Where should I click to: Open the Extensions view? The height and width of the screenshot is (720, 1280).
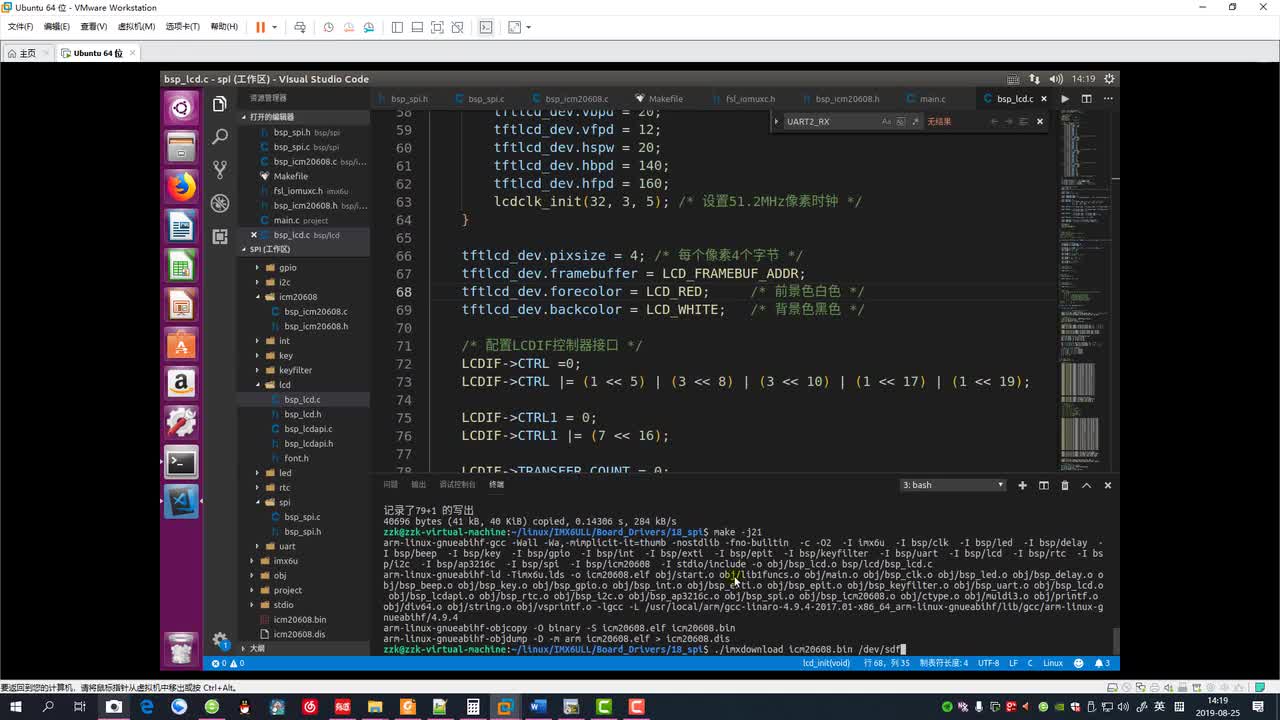[220, 236]
